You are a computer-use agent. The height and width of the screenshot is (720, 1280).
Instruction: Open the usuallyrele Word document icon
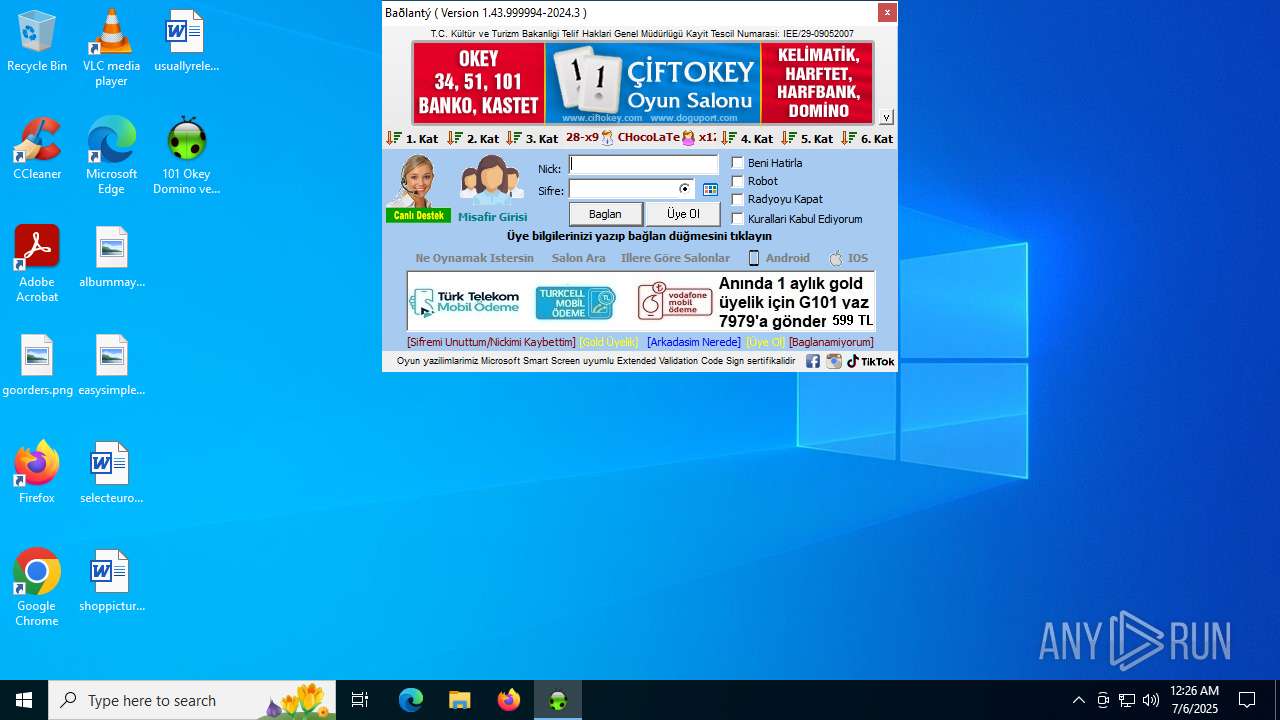[186, 41]
